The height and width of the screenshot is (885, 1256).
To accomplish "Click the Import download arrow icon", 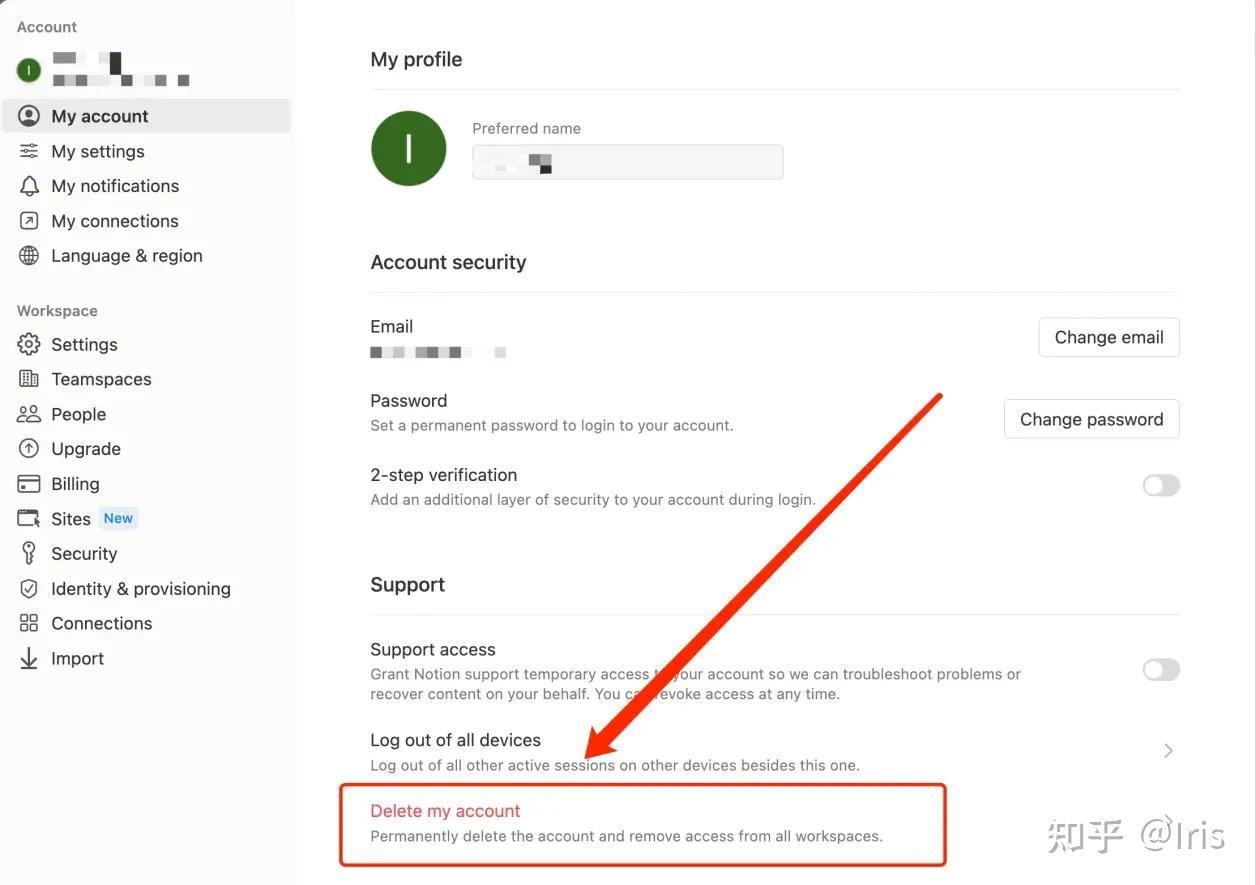I will click(x=29, y=658).
